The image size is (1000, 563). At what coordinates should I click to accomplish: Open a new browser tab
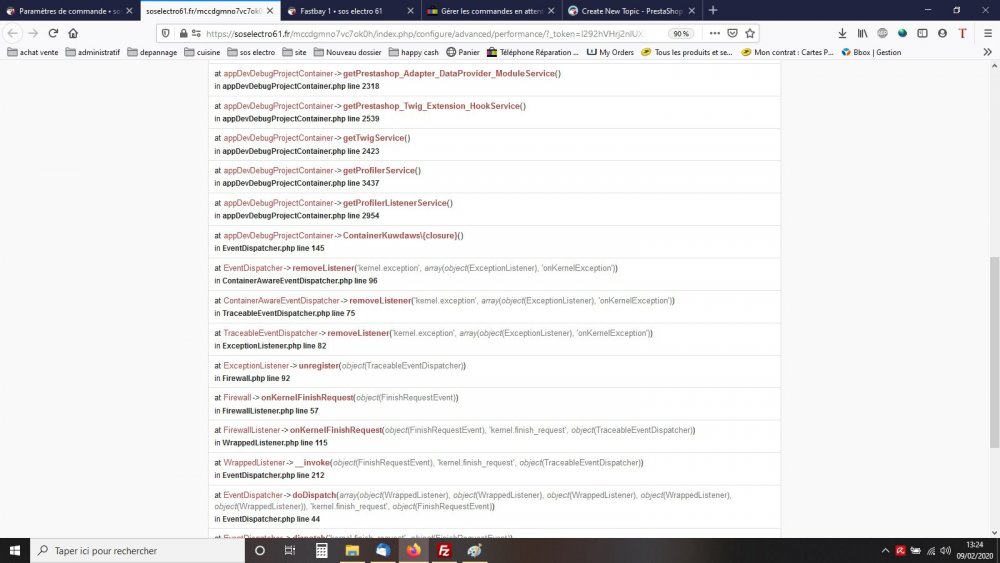coord(713,10)
